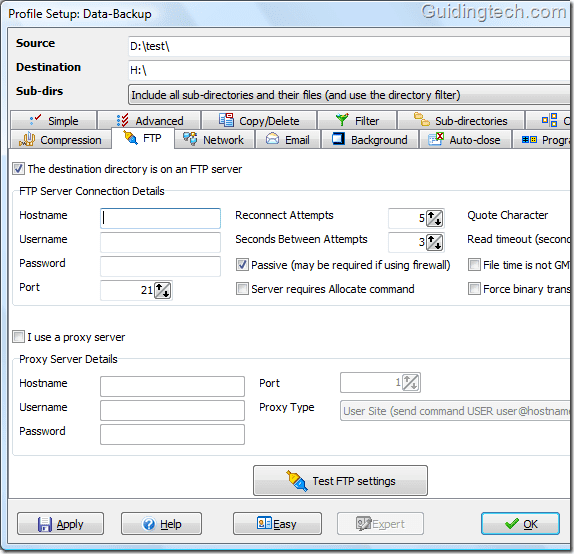Adjust proxy Port spinner arrows
This screenshot has width=574, height=554.
(410, 383)
